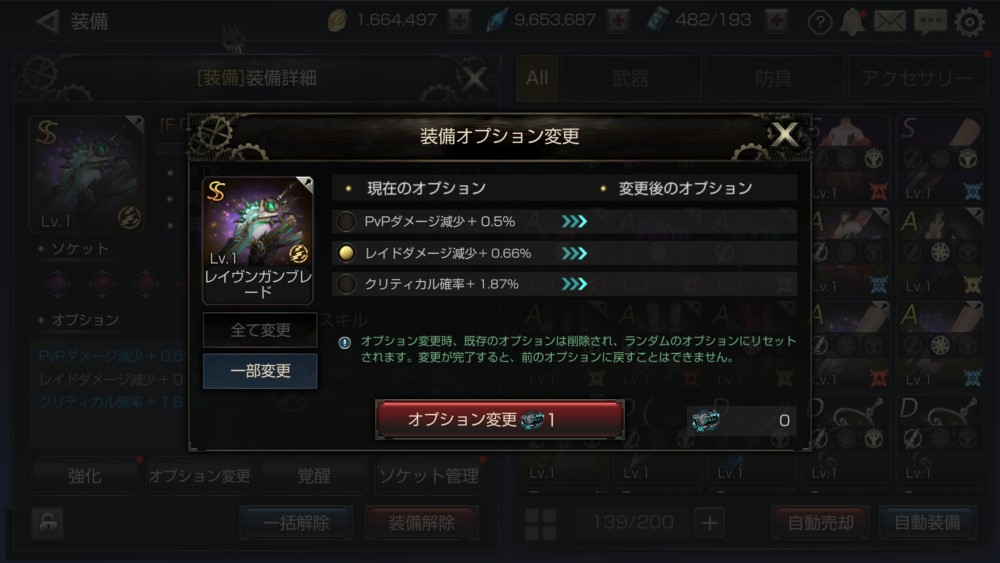The height and width of the screenshot is (563, 1000).
Task: Switch to the 一部変更 mode
Action: [260, 370]
